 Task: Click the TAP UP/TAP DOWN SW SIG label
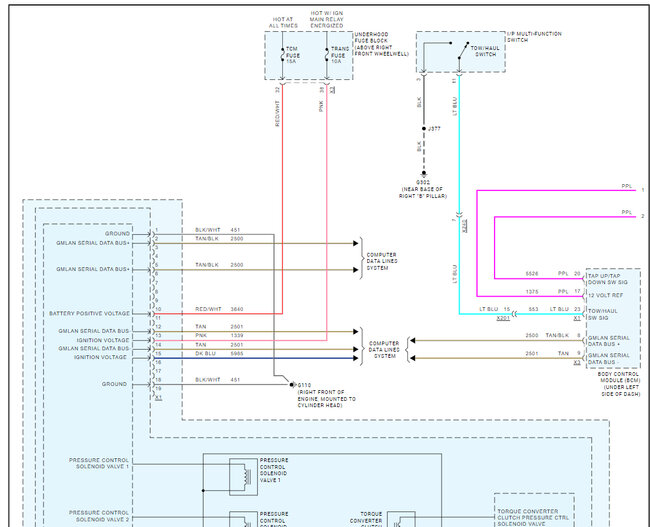tap(608, 279)
